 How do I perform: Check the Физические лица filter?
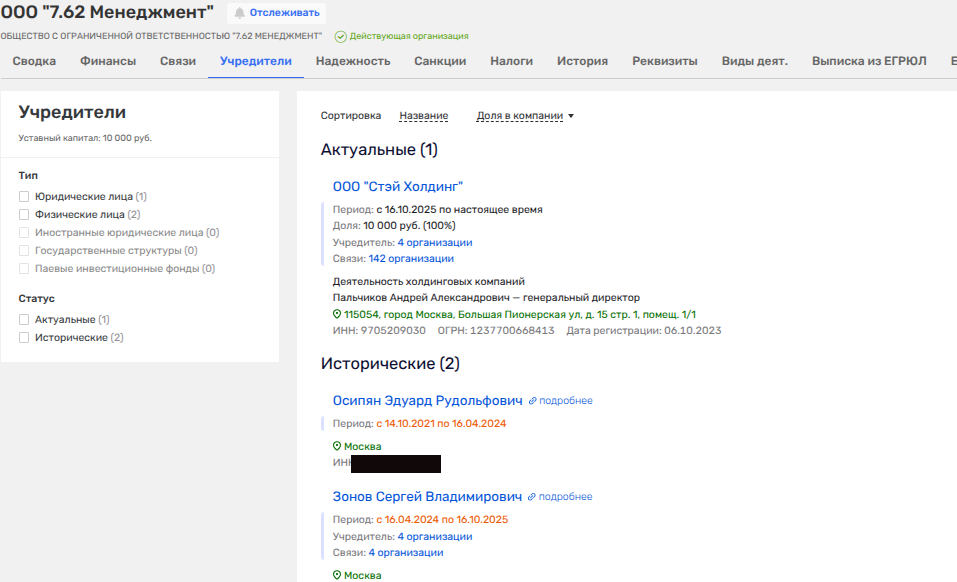pos(24,214)
